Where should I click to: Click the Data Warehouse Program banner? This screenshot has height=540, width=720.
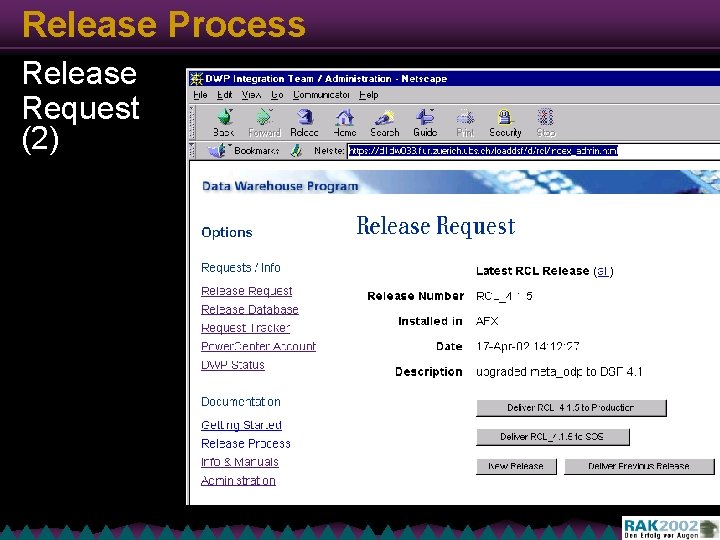(x=455, y=182)
